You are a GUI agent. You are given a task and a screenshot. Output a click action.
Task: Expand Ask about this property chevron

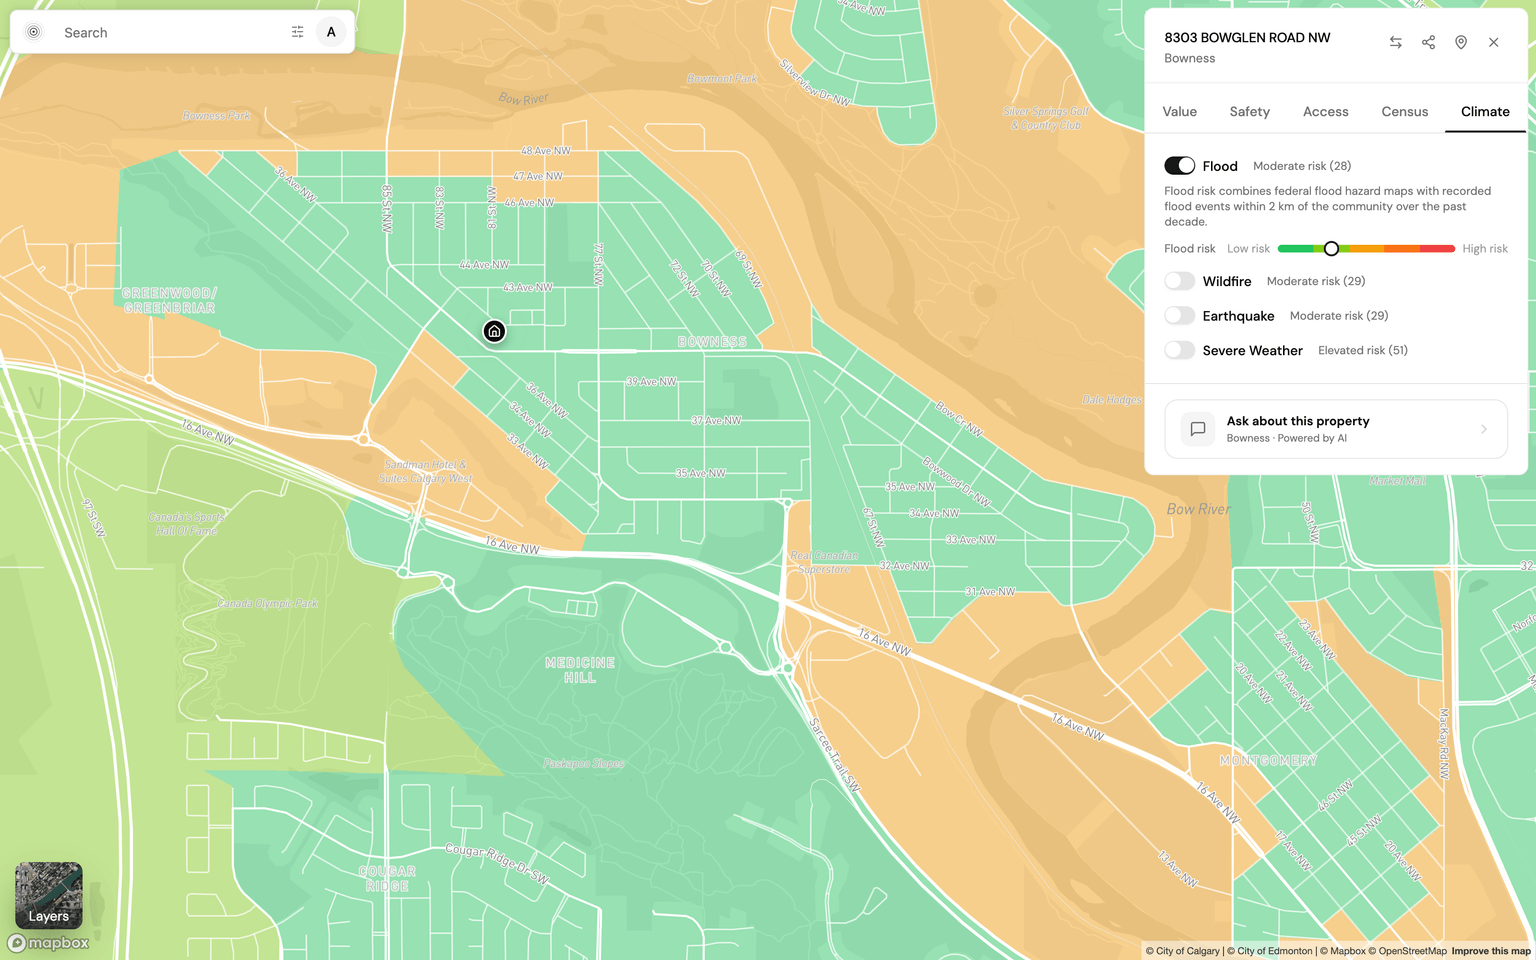point(1484,429)
